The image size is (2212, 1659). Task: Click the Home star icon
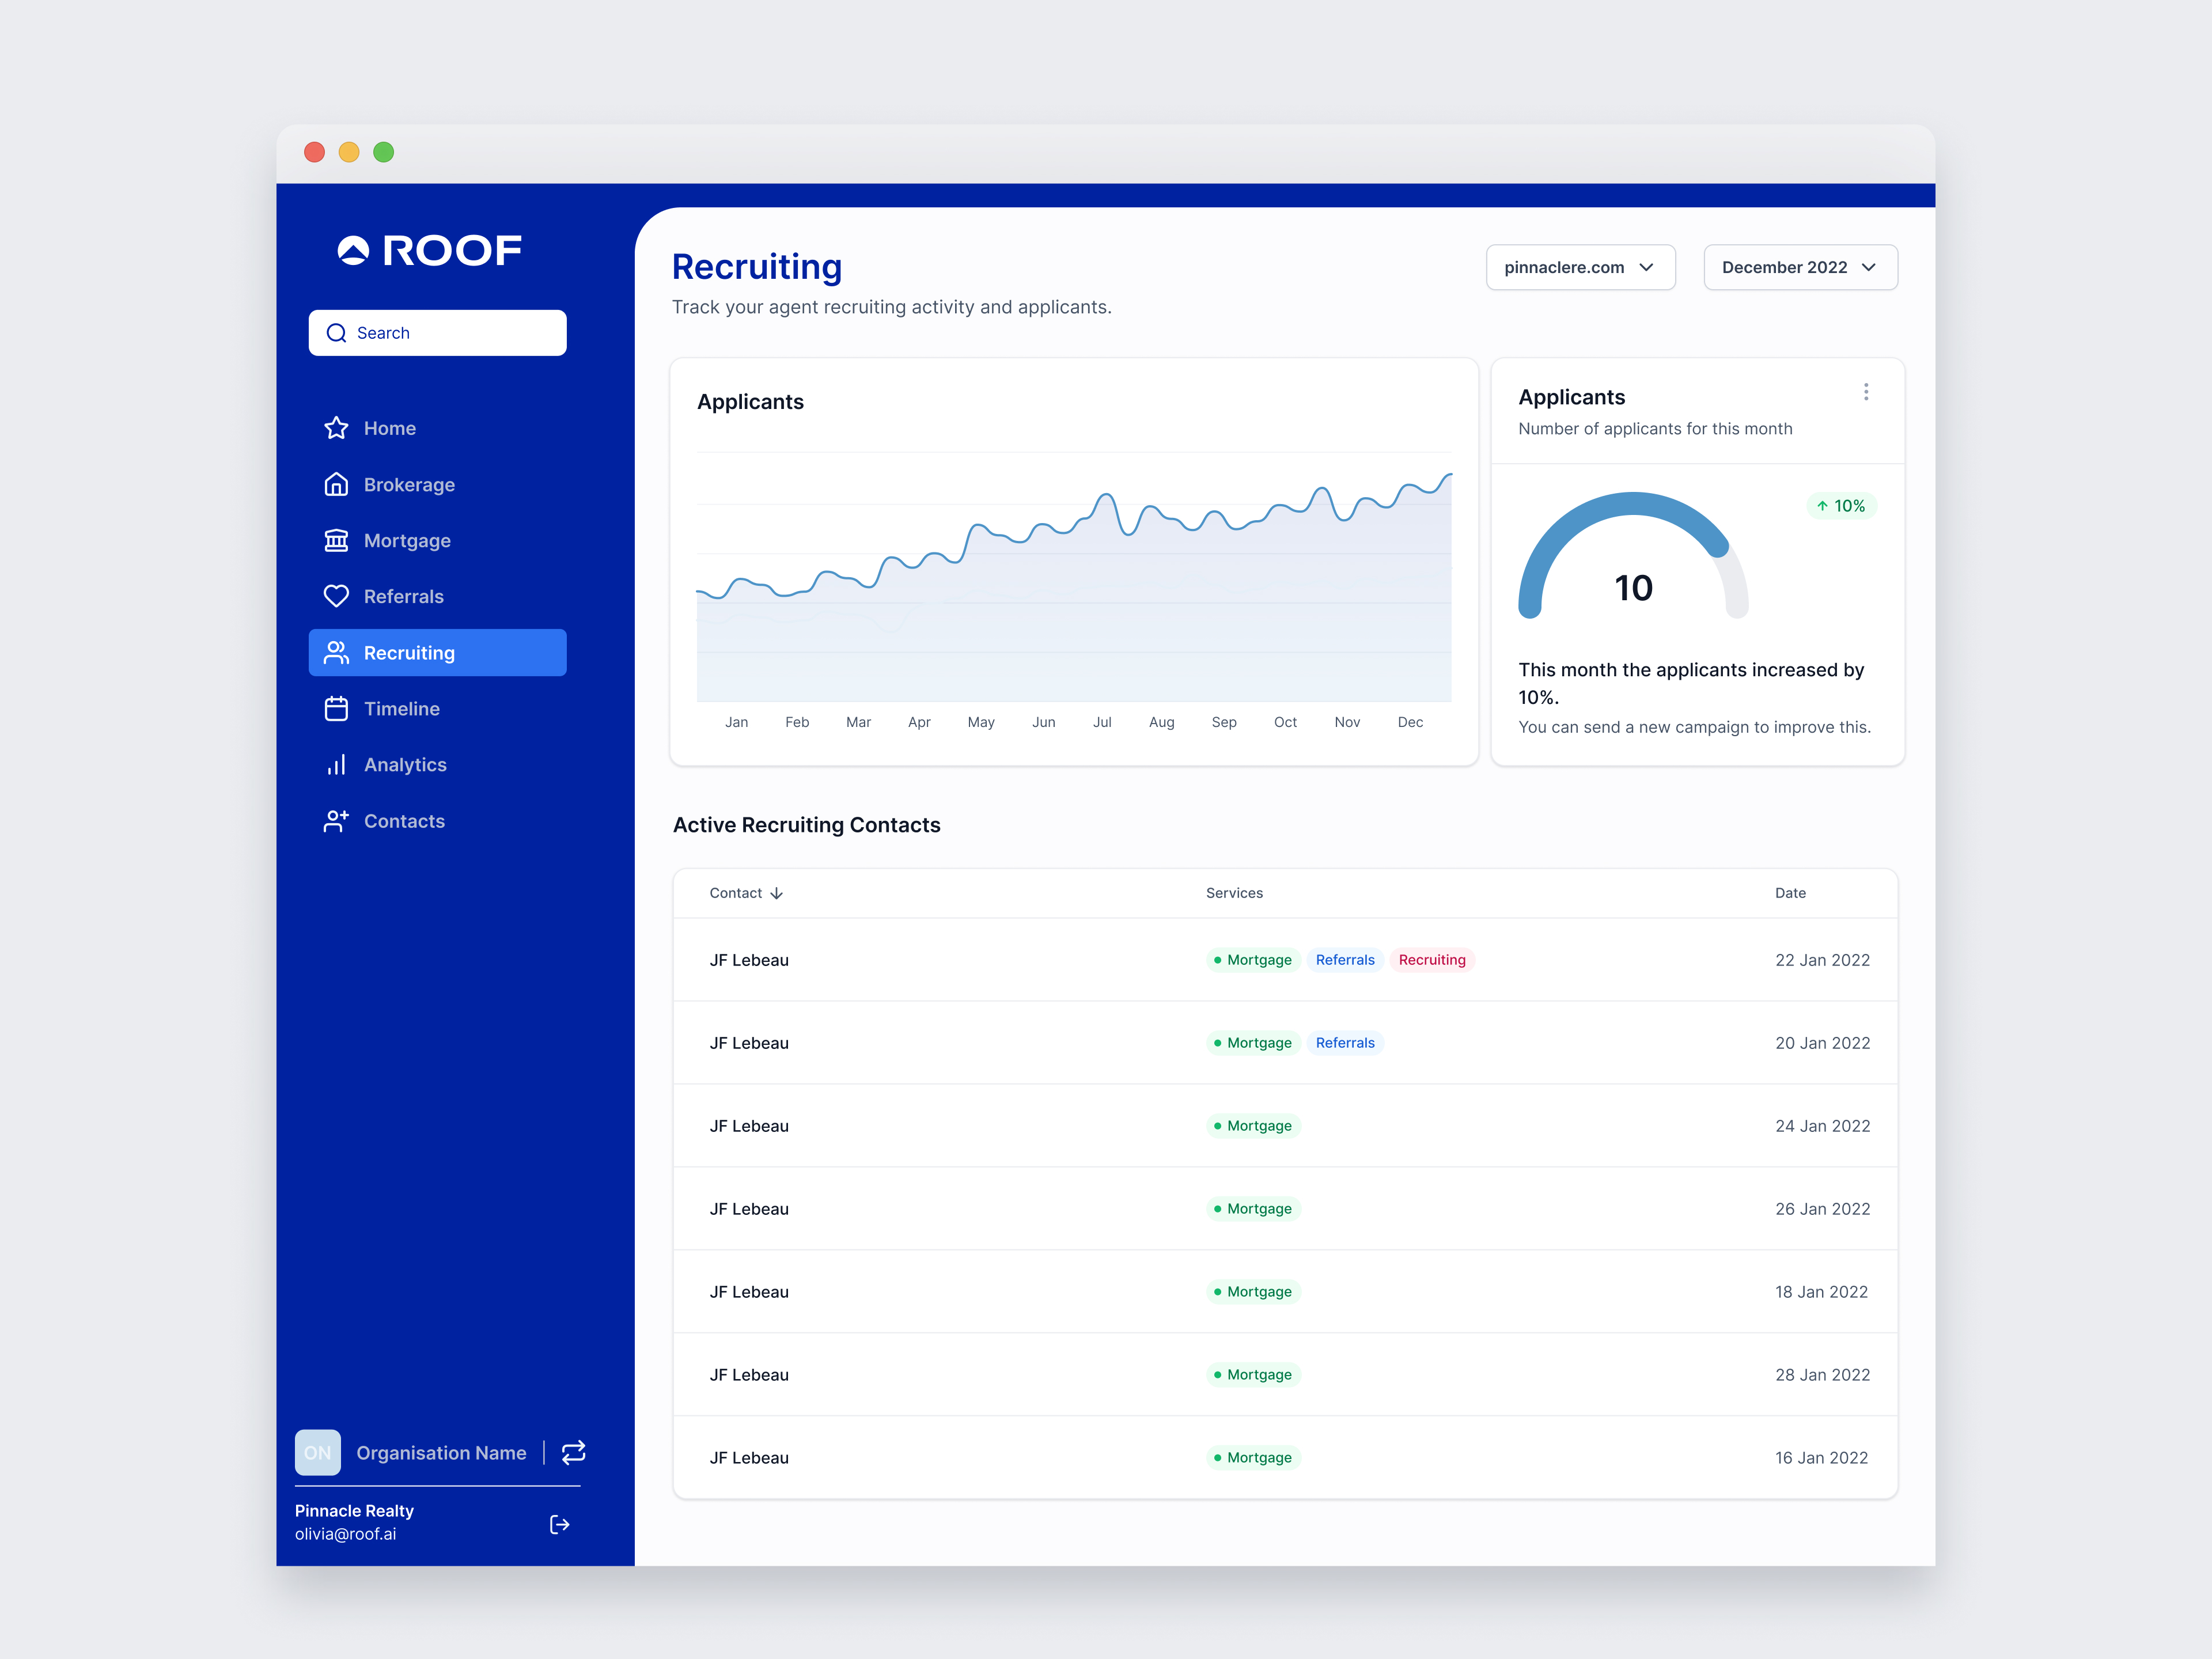pos(336,428)
